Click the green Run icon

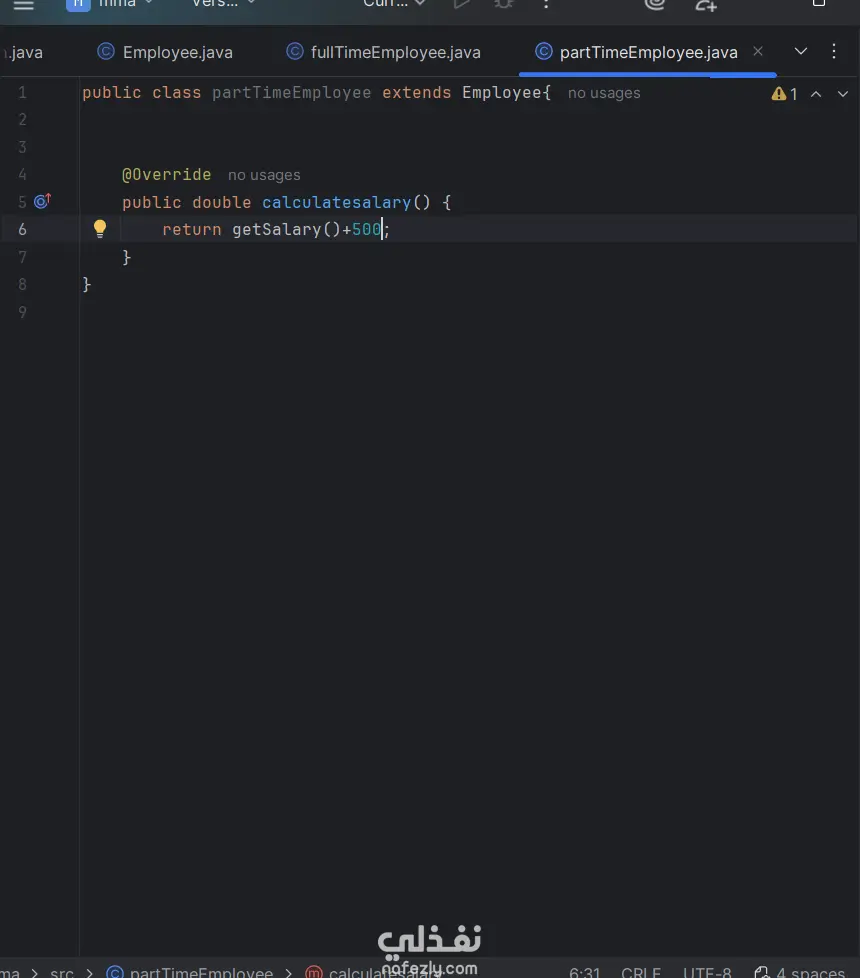pos(461,4)
